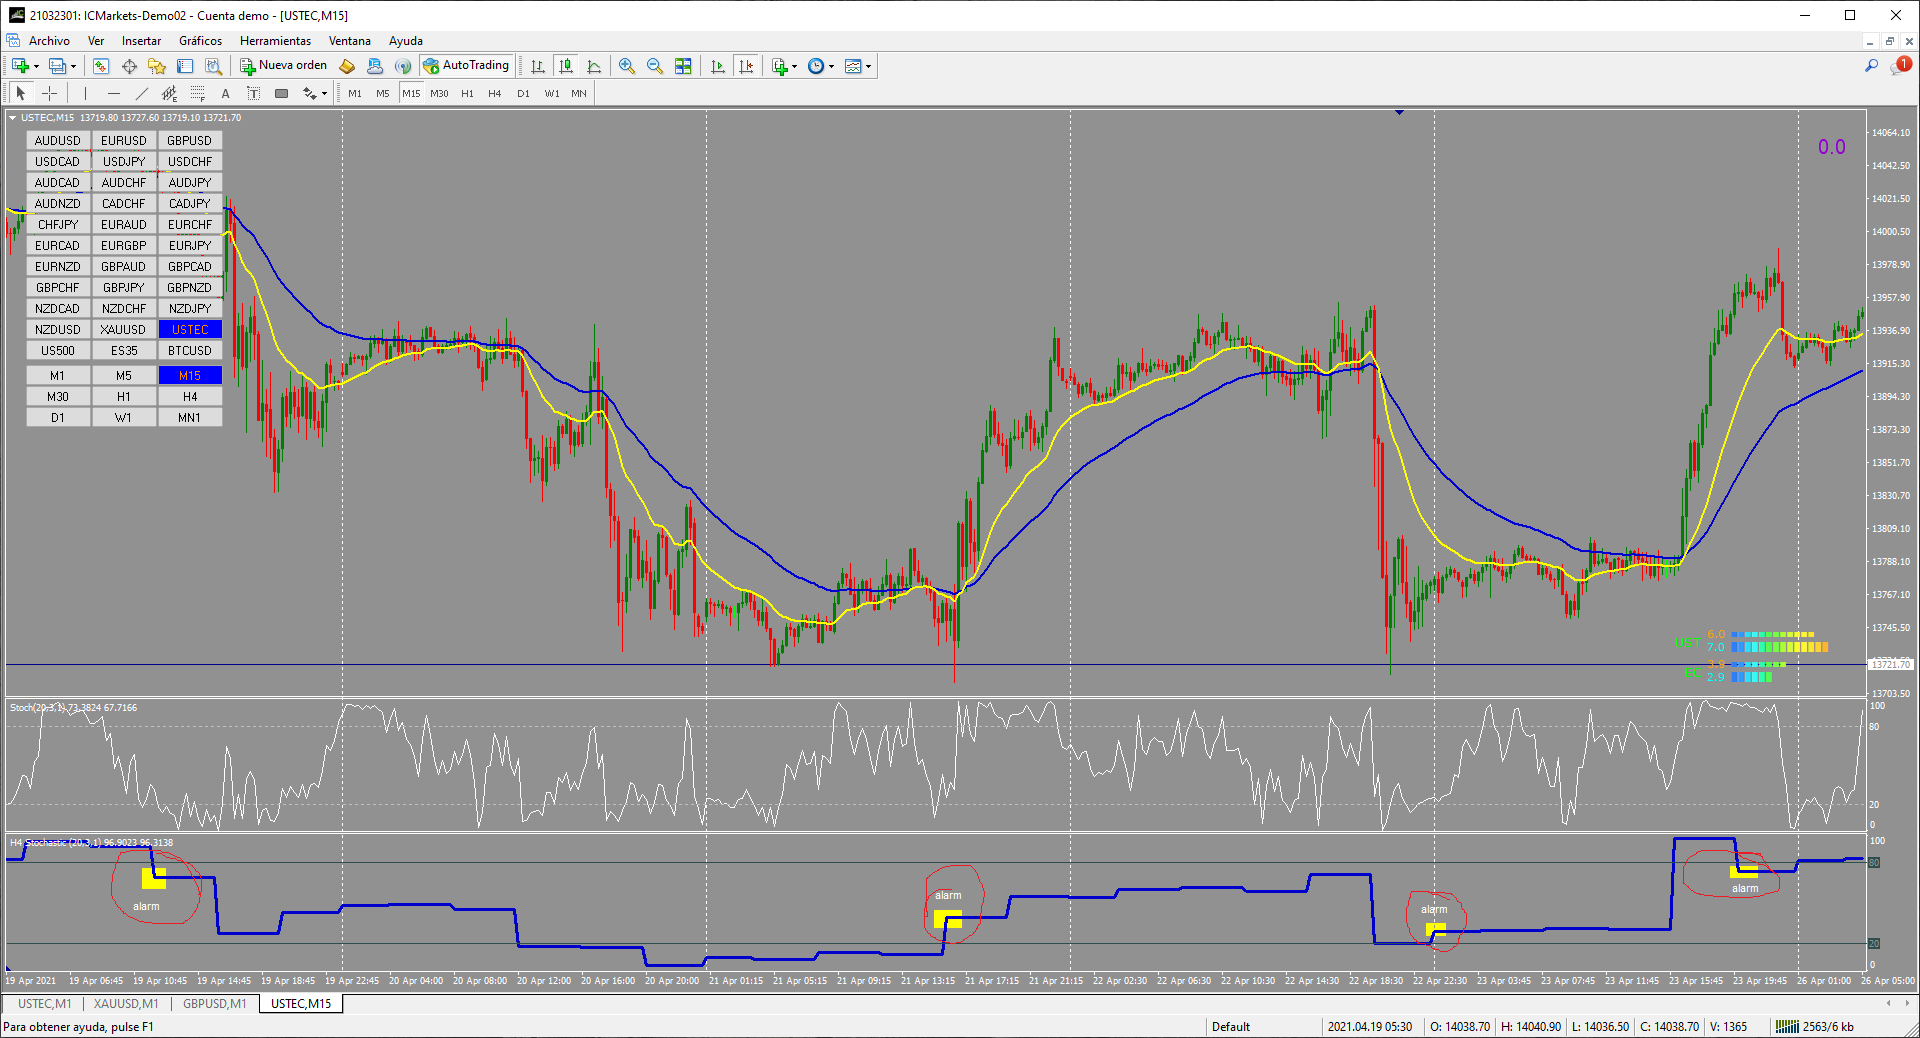Switch chart to line chart style

[x=594, y=66]
